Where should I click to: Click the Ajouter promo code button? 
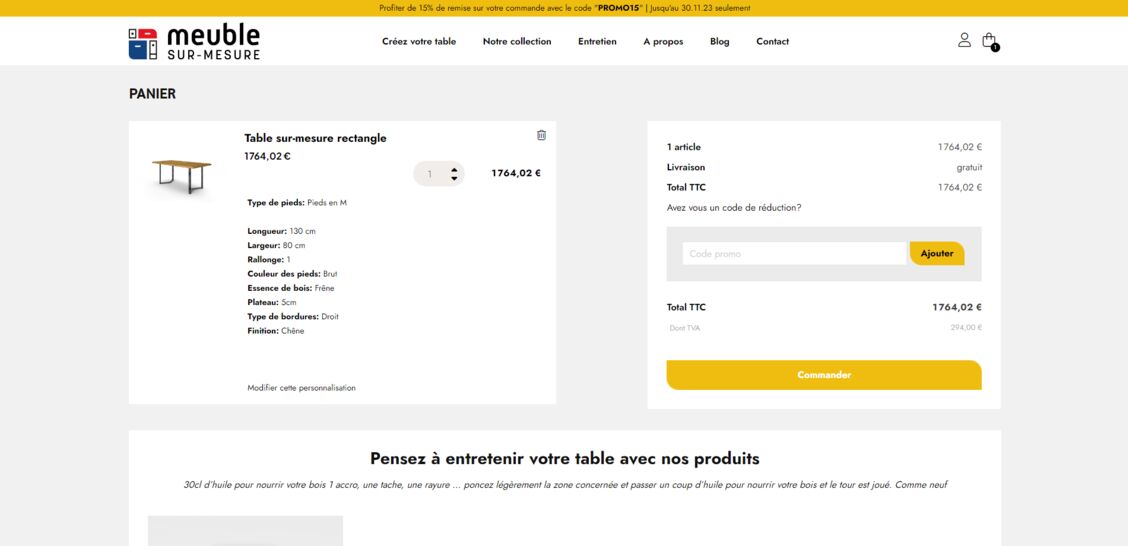[937, 253]
